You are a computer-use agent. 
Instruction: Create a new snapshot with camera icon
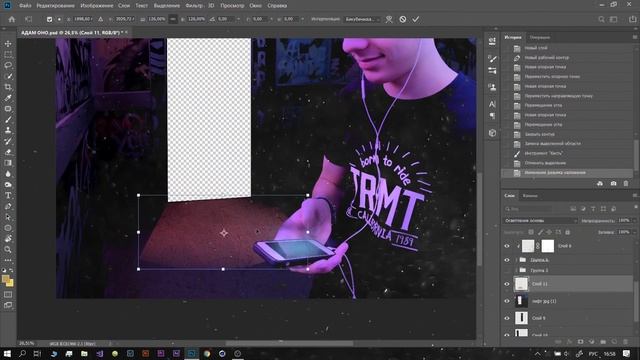[x=613, y=184]
